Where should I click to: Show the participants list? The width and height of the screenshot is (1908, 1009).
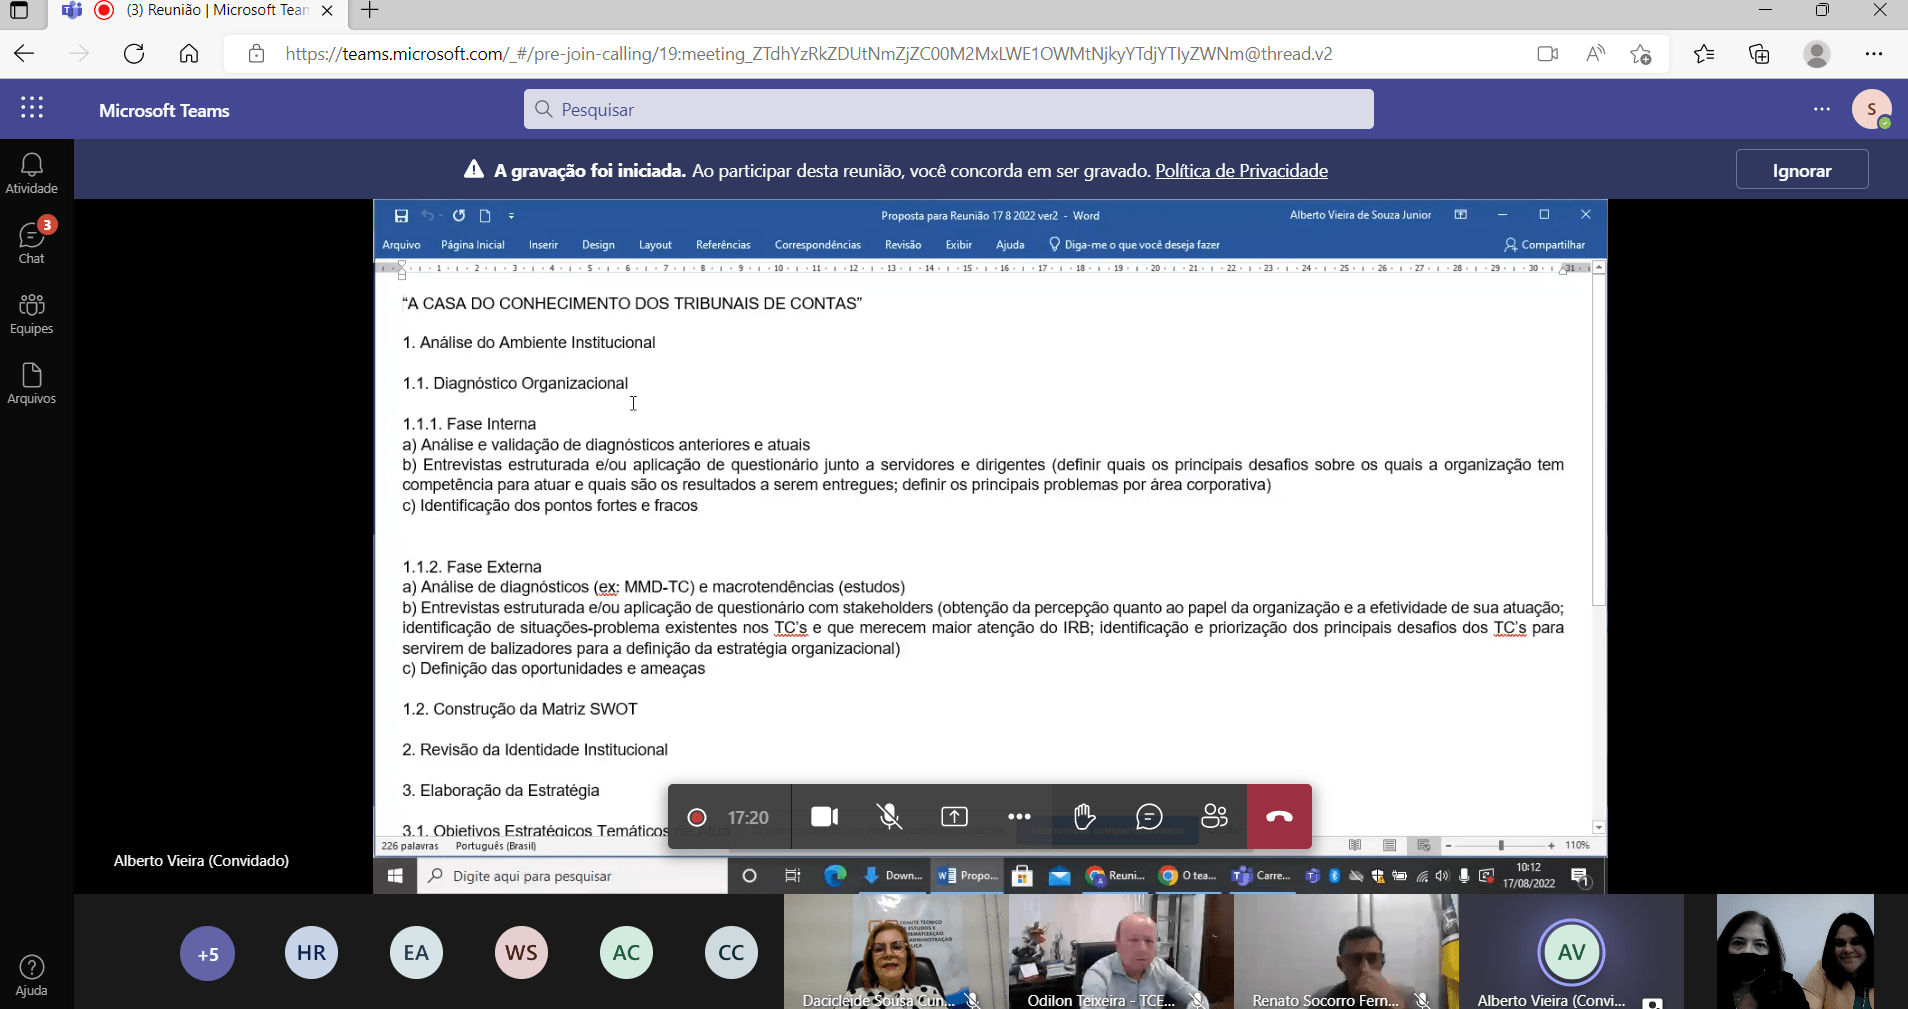1214,817
